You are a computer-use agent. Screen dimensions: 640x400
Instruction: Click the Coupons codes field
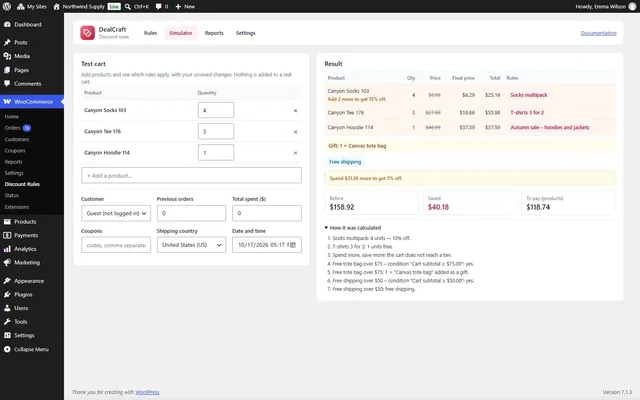(116, 245)
